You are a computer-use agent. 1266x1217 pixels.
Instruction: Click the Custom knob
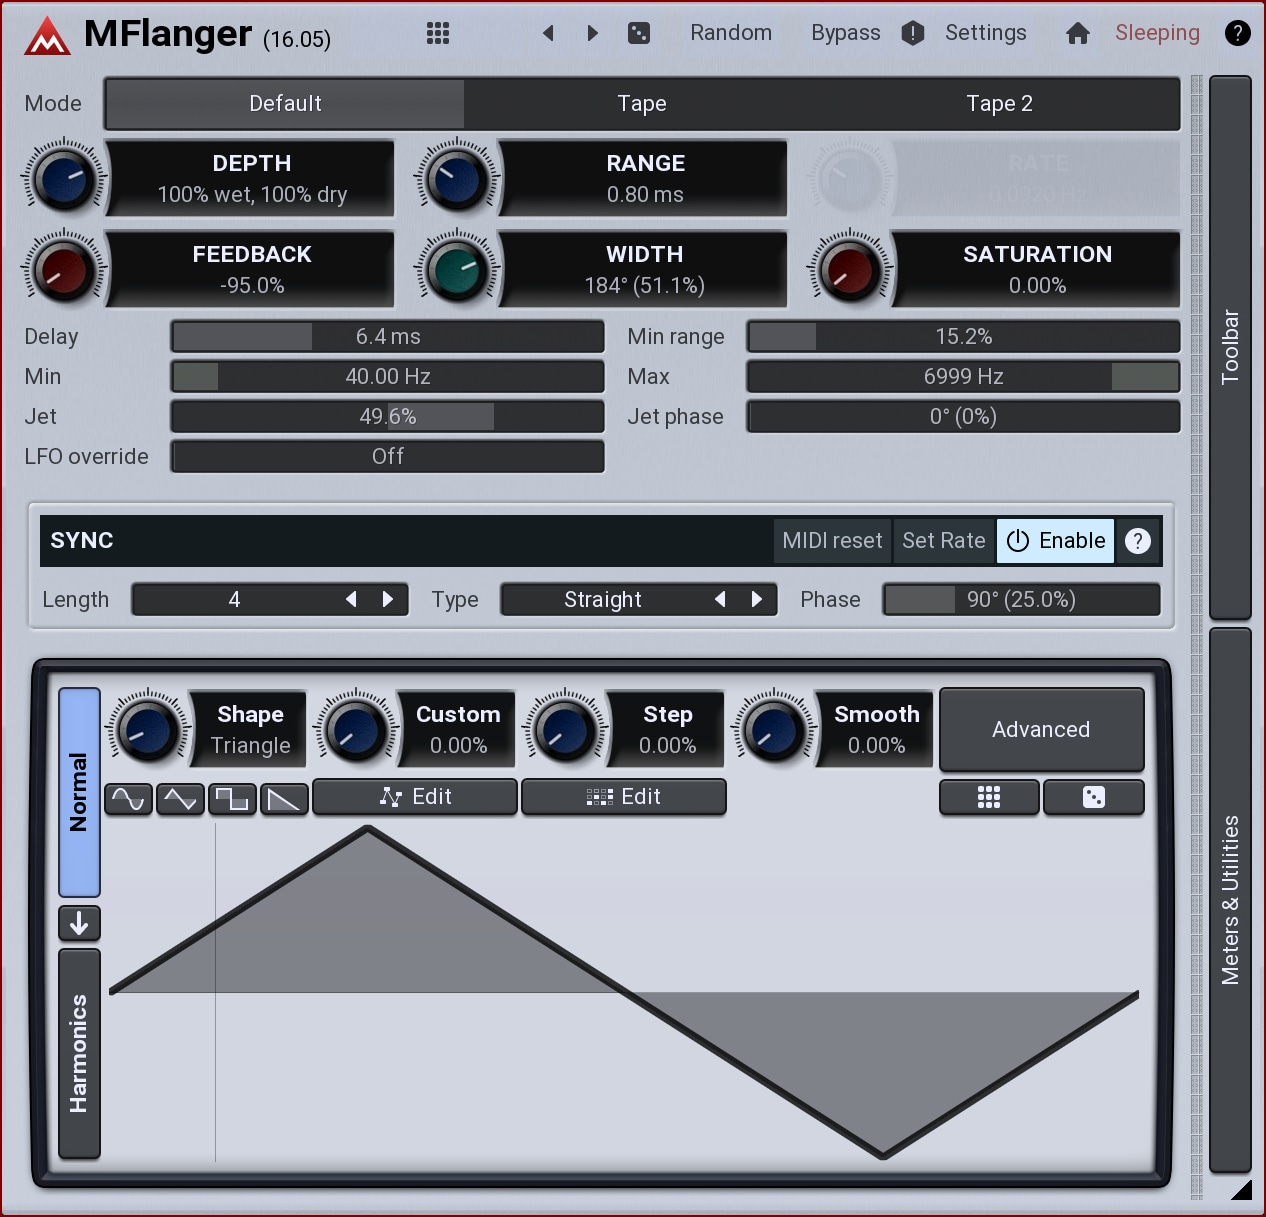[x=356, y=730]
